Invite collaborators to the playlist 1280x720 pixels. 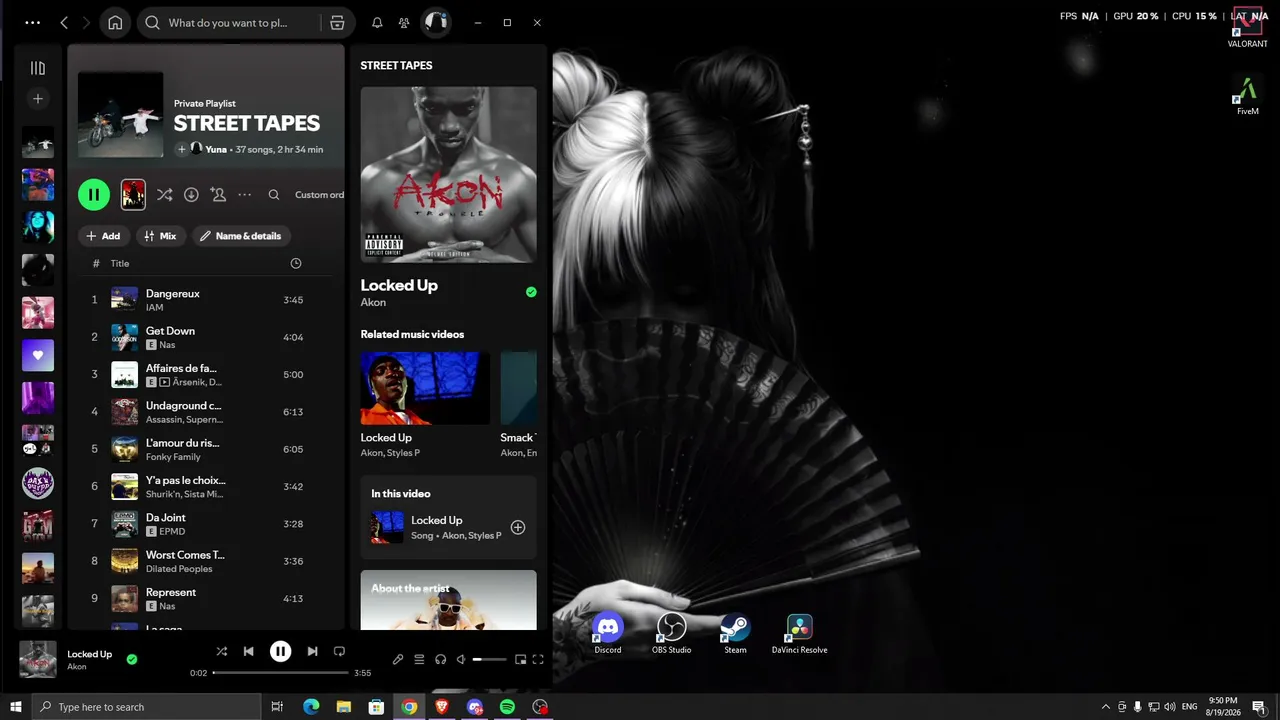[x=218, y=195]
